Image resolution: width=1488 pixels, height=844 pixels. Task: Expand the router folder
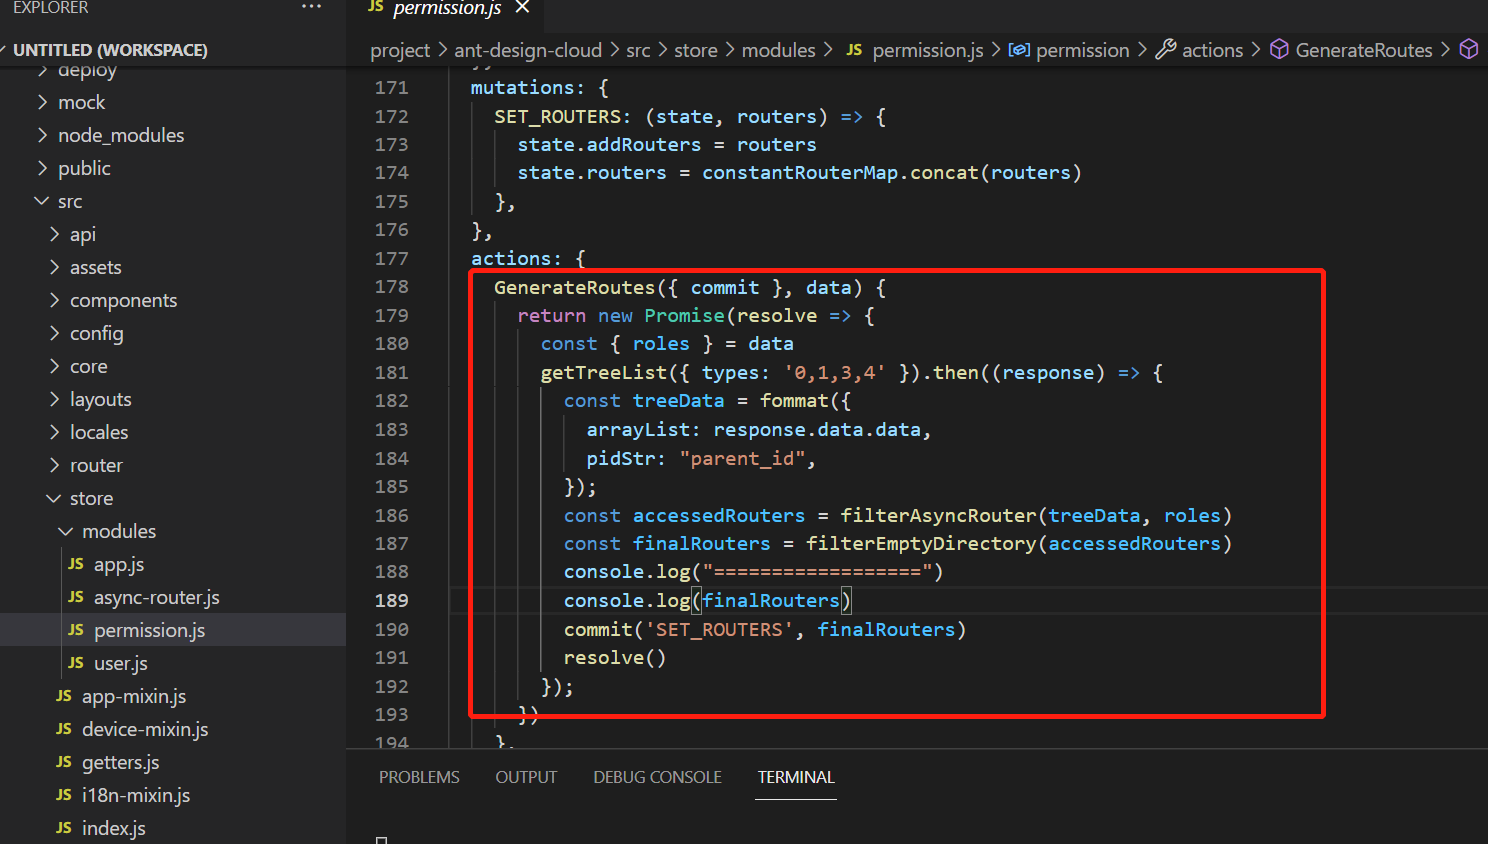[96, 465]
